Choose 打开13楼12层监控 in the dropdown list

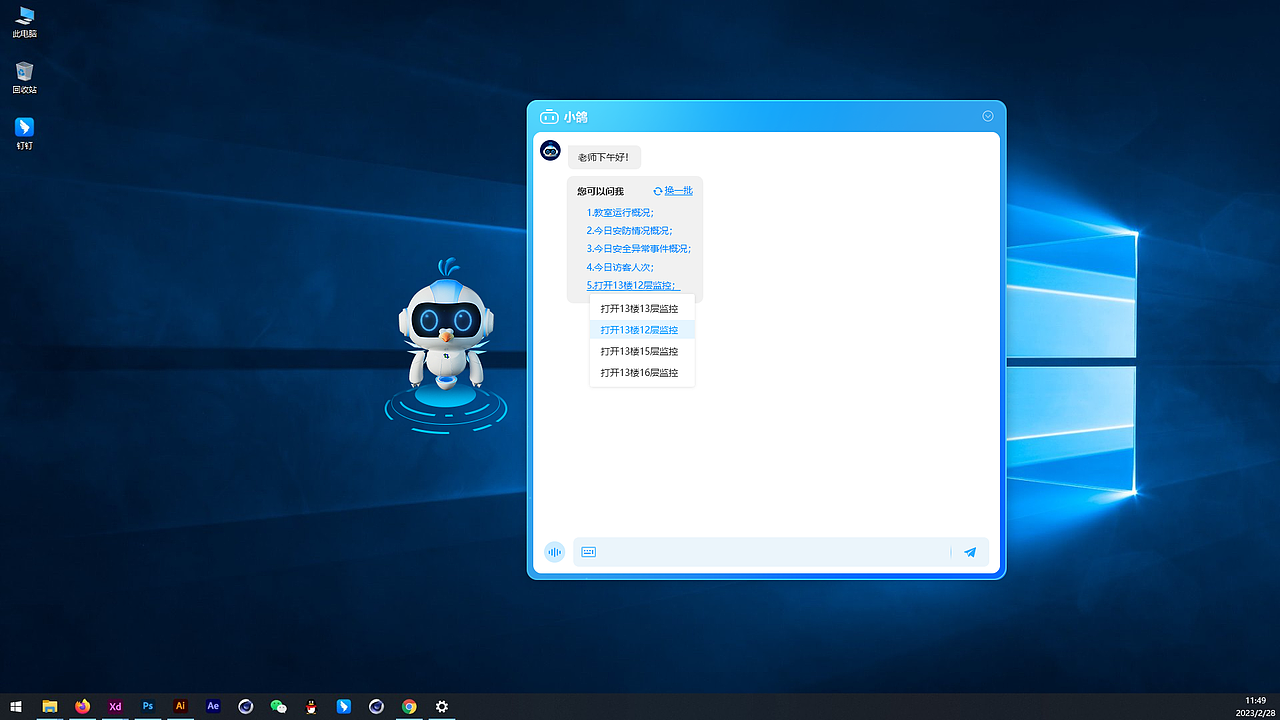642,330
